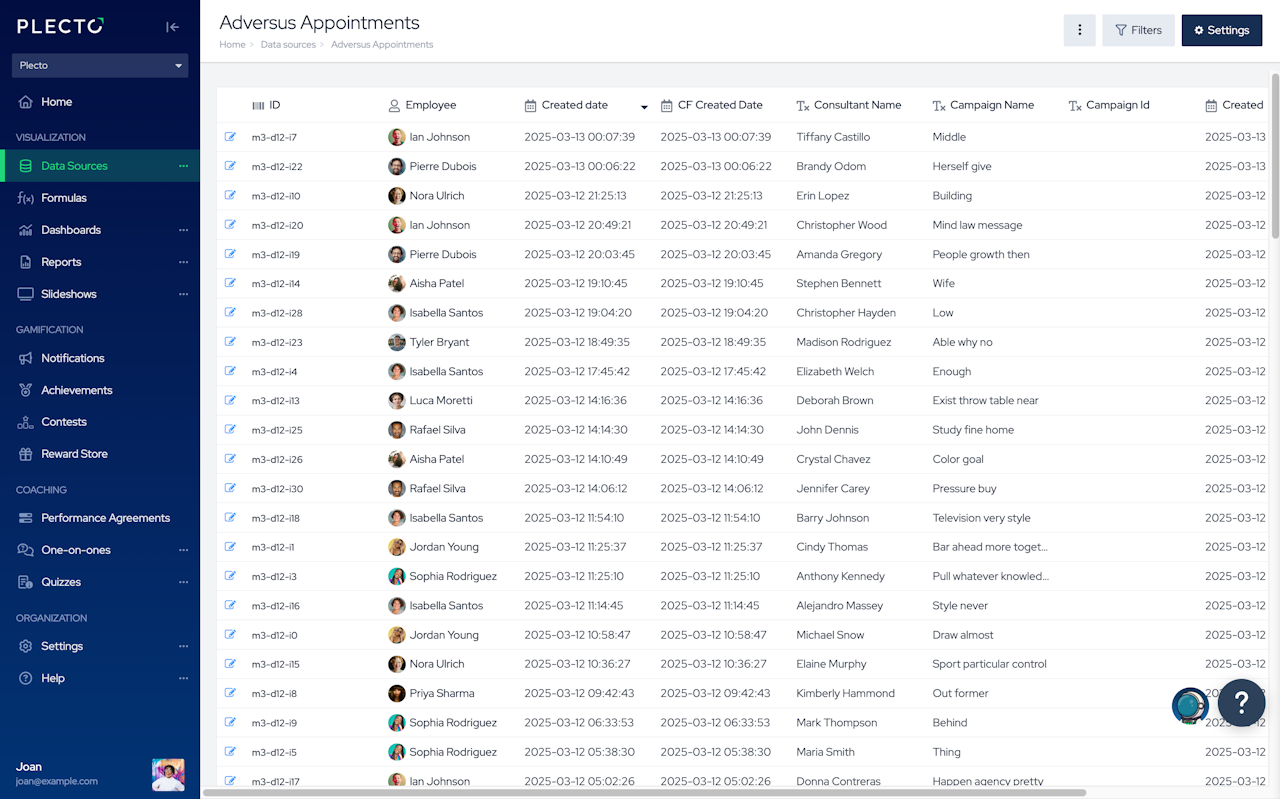Viewport: 1280px width, 799px height.
Task: Click the Performance Agreements icon
Action: point(25,518)
